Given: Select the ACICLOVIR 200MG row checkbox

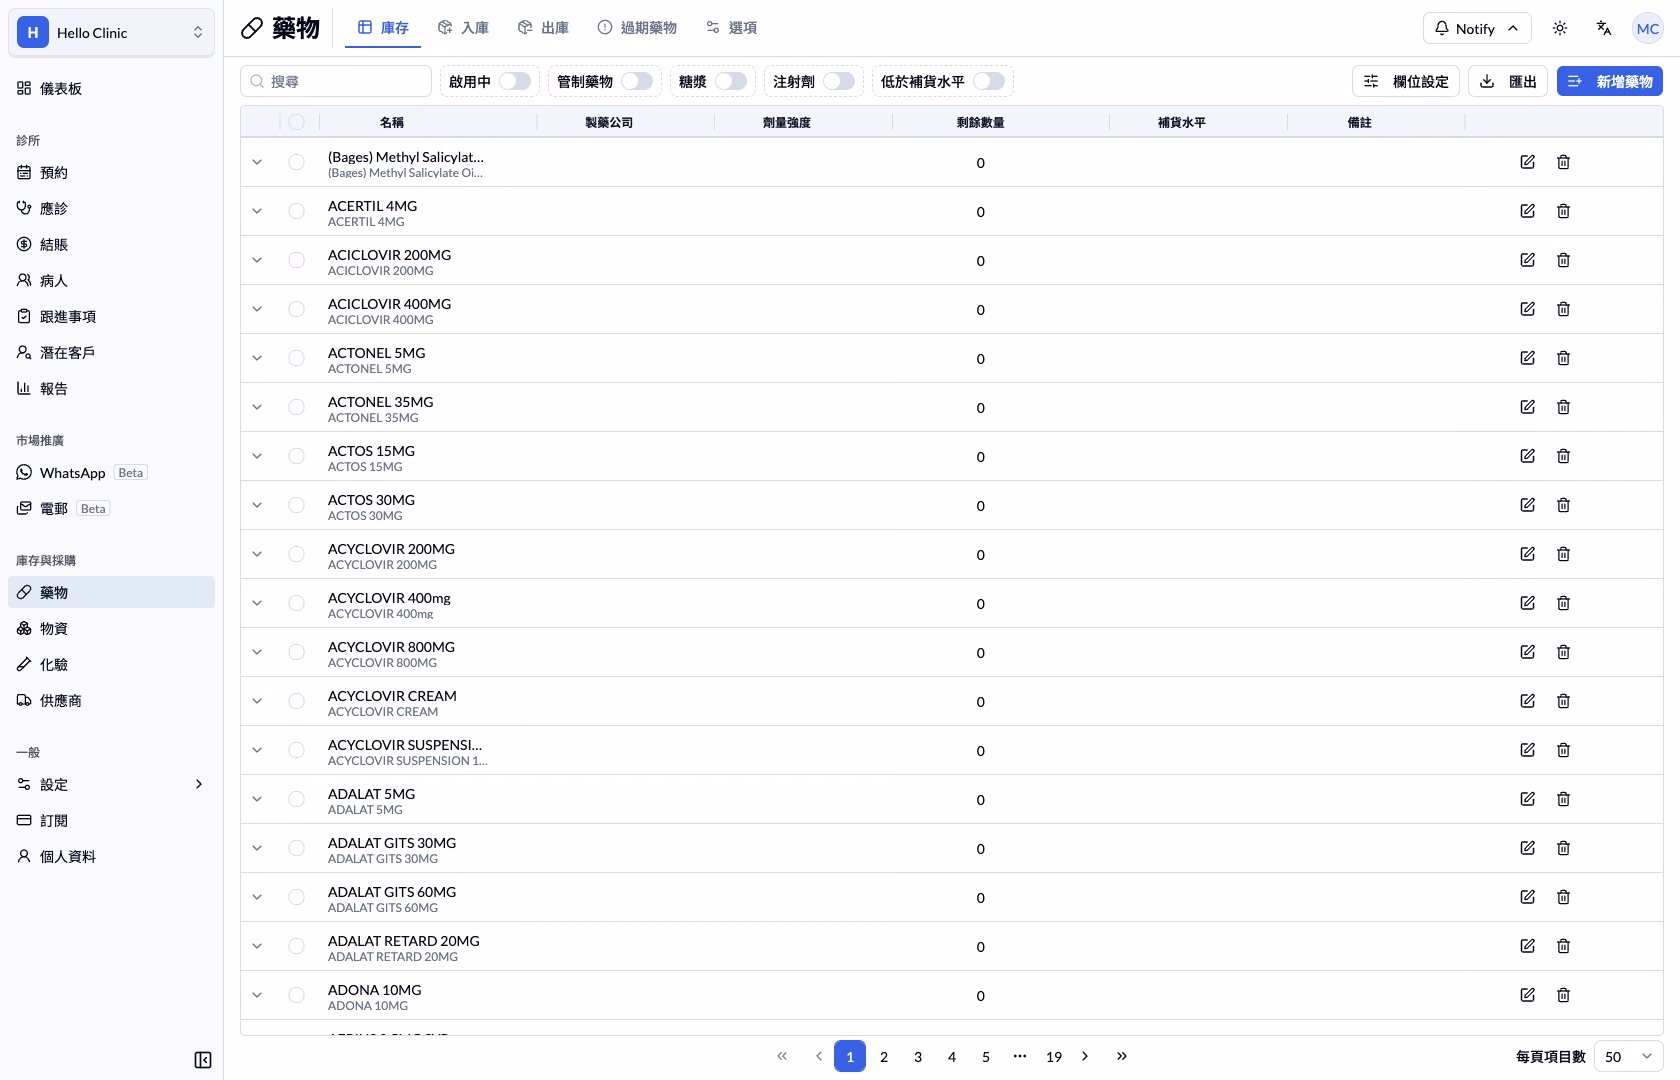Looking at the screenshot, I should pos(296,260).
